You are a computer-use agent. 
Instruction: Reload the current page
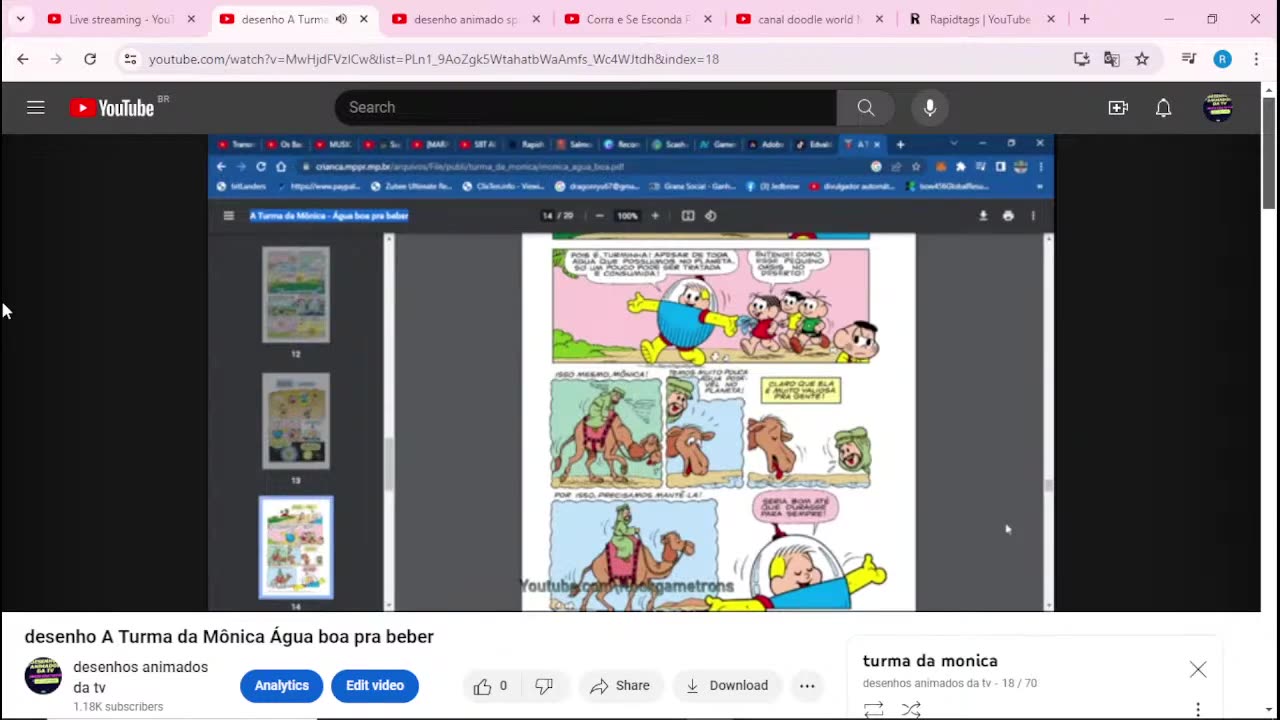(x=90, y=59)
